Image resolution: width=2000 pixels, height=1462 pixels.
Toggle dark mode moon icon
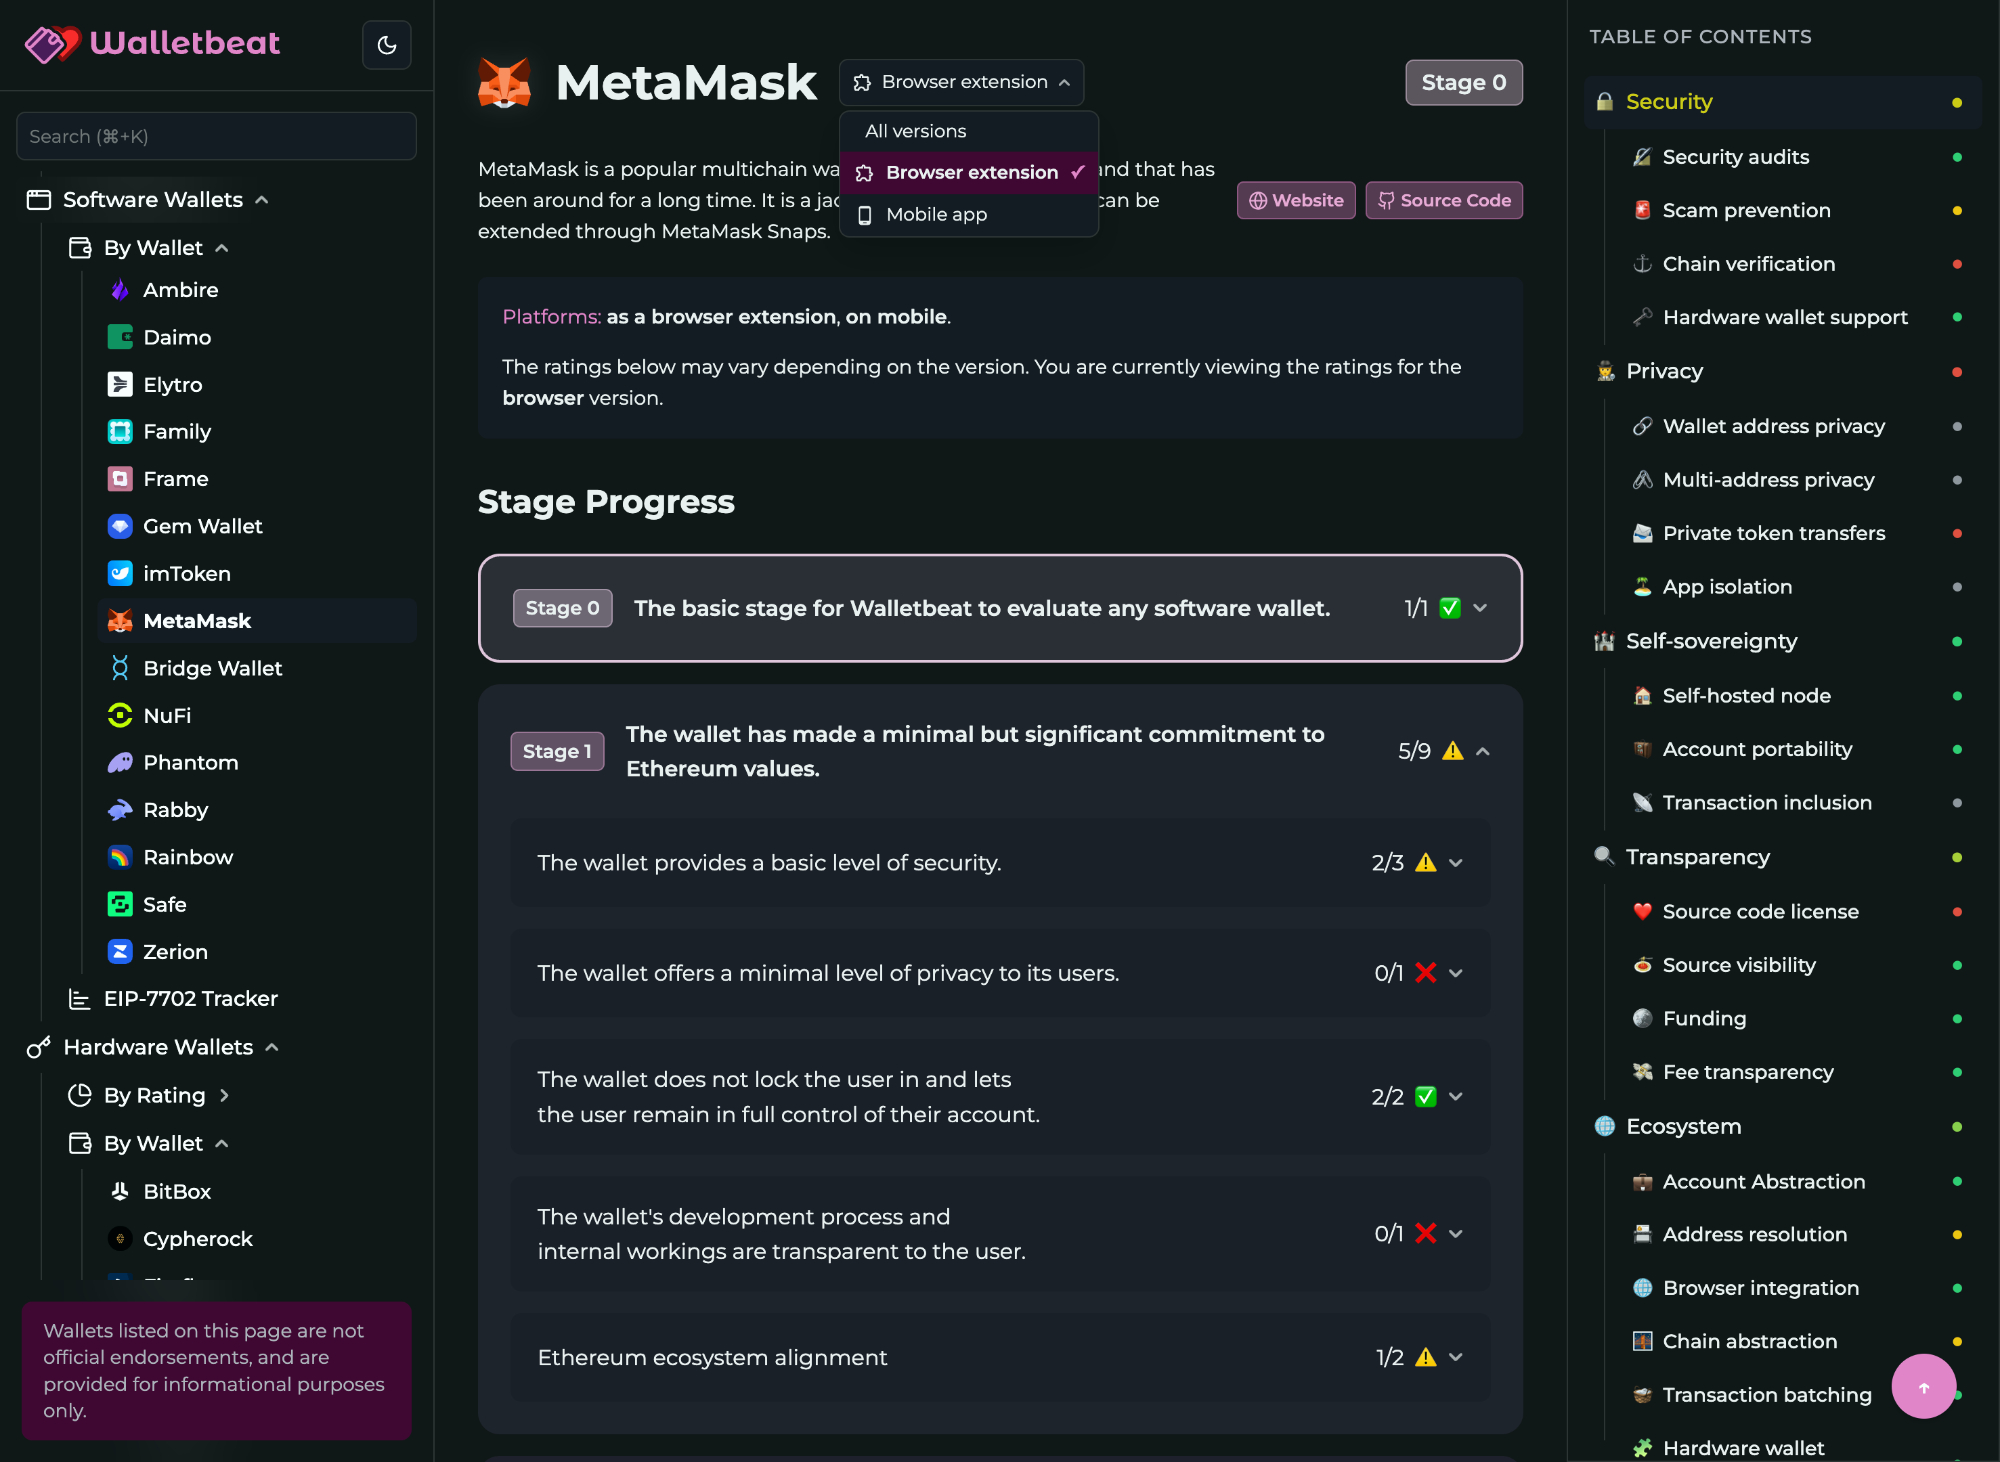click(x=387, y=45)
